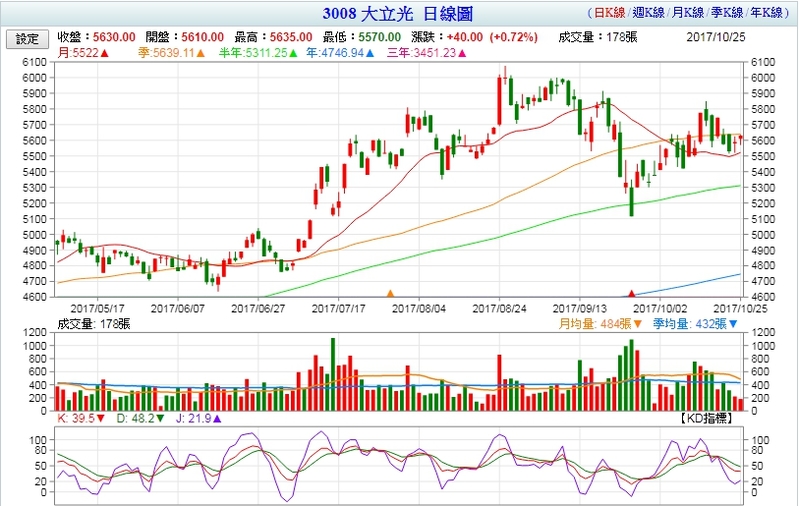
Task: Click the red triangle marker on date axis
Action: [631, 293]
